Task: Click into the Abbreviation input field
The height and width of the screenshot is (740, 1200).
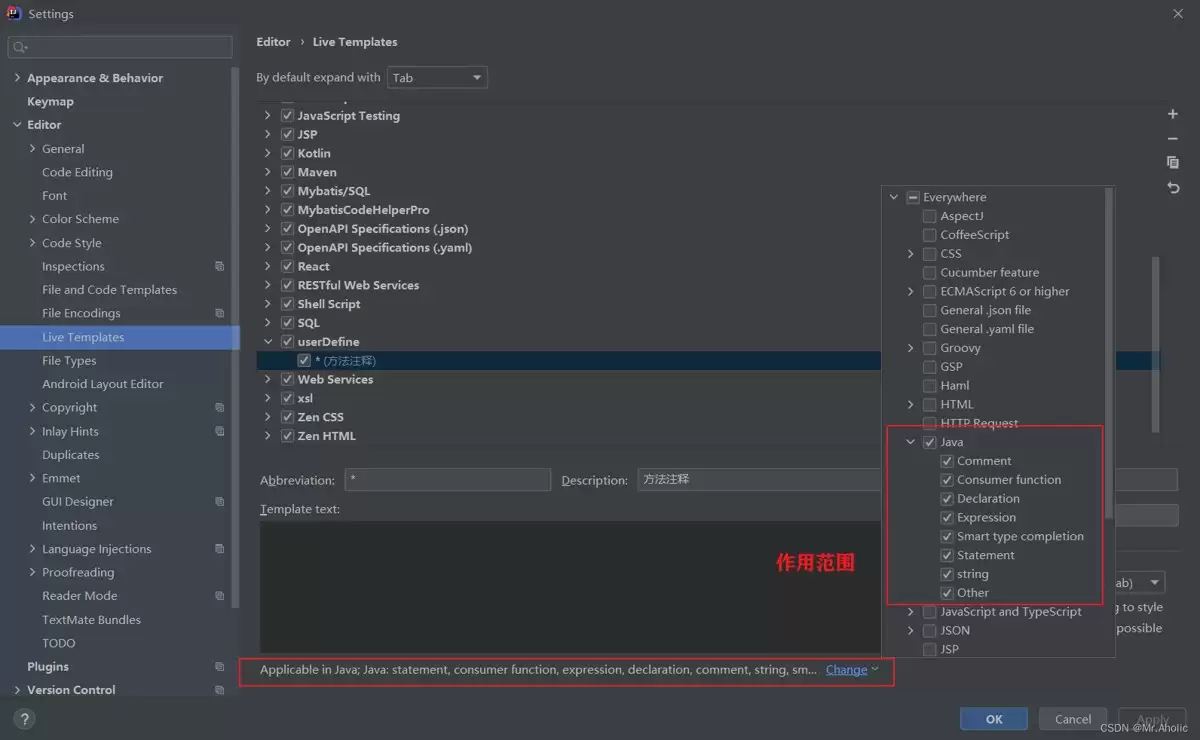Action: pyautogui.click(x=448, y=480)
